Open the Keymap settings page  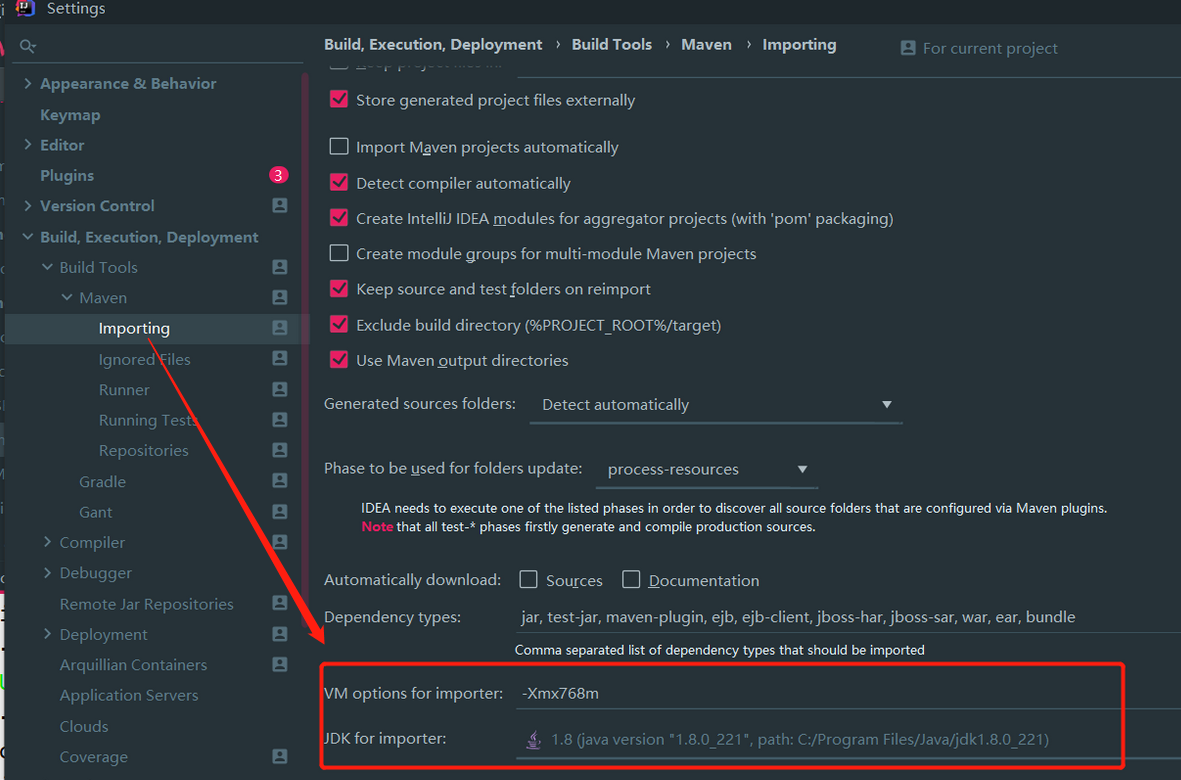pyautogui.click(x=70, y=114)
